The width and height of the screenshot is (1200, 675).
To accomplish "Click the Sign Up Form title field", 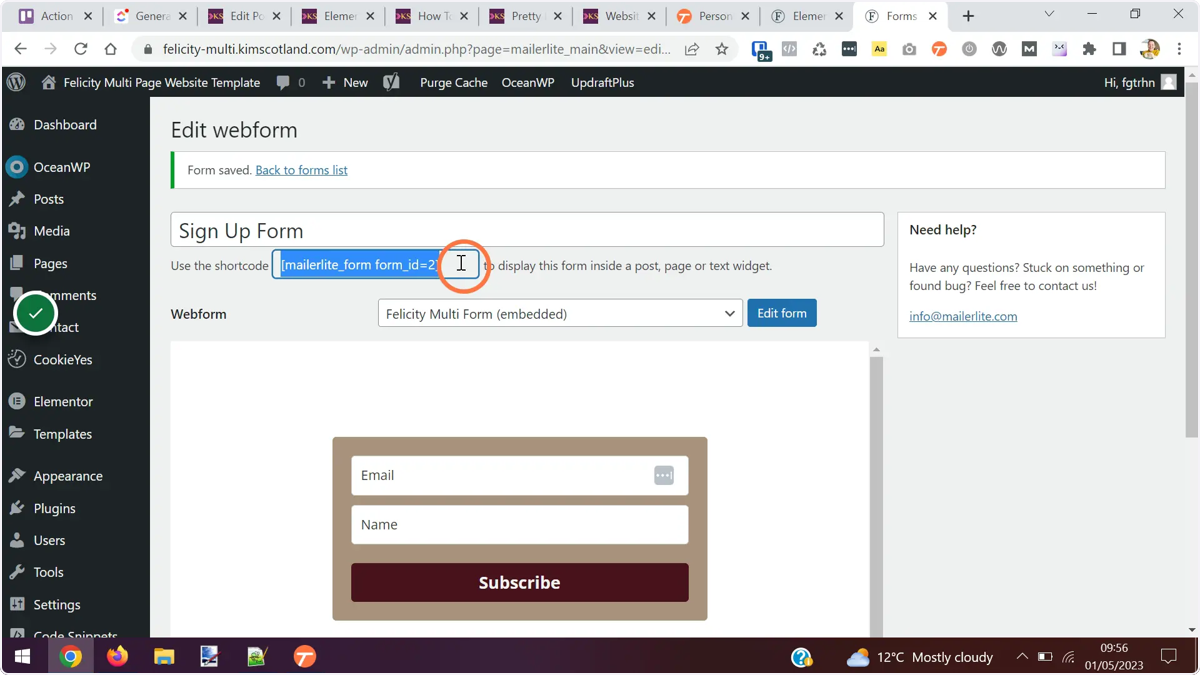I will (527, 230).
